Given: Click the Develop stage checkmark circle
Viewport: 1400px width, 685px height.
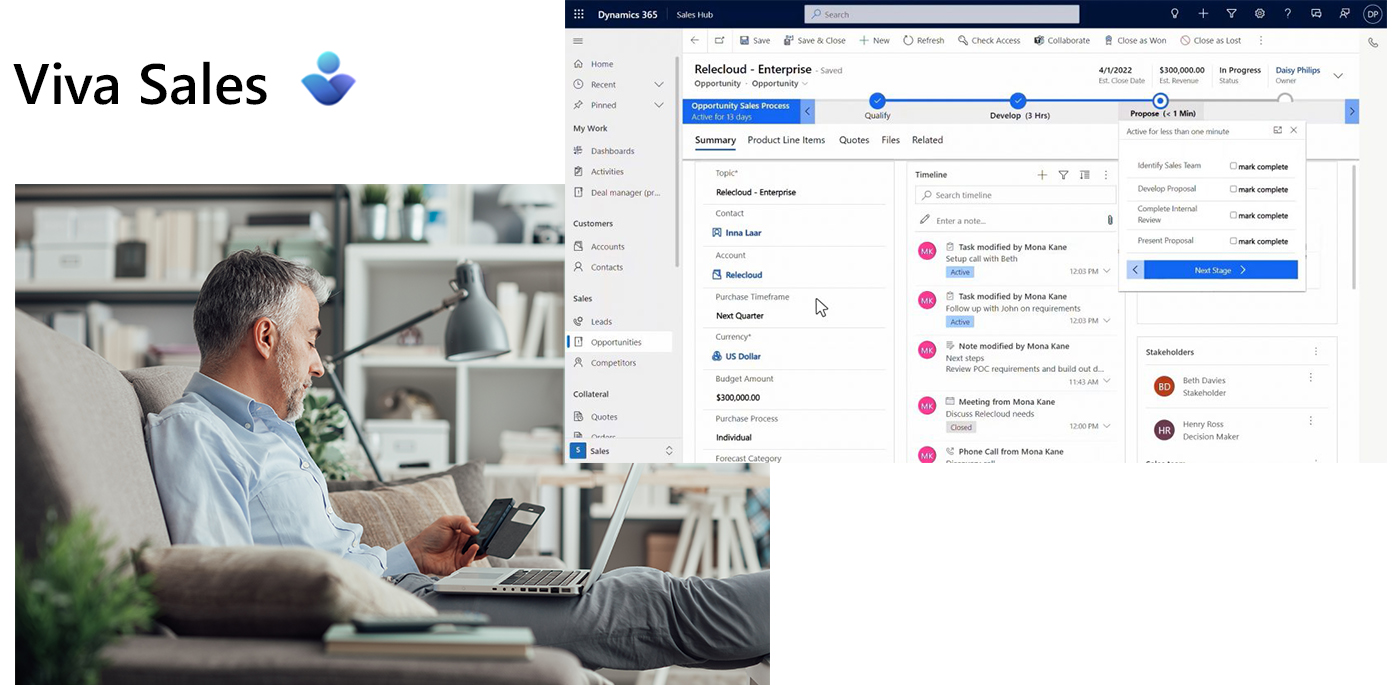Looking at the screenshot, I should pyautogui.click(x=1018, y=100).
